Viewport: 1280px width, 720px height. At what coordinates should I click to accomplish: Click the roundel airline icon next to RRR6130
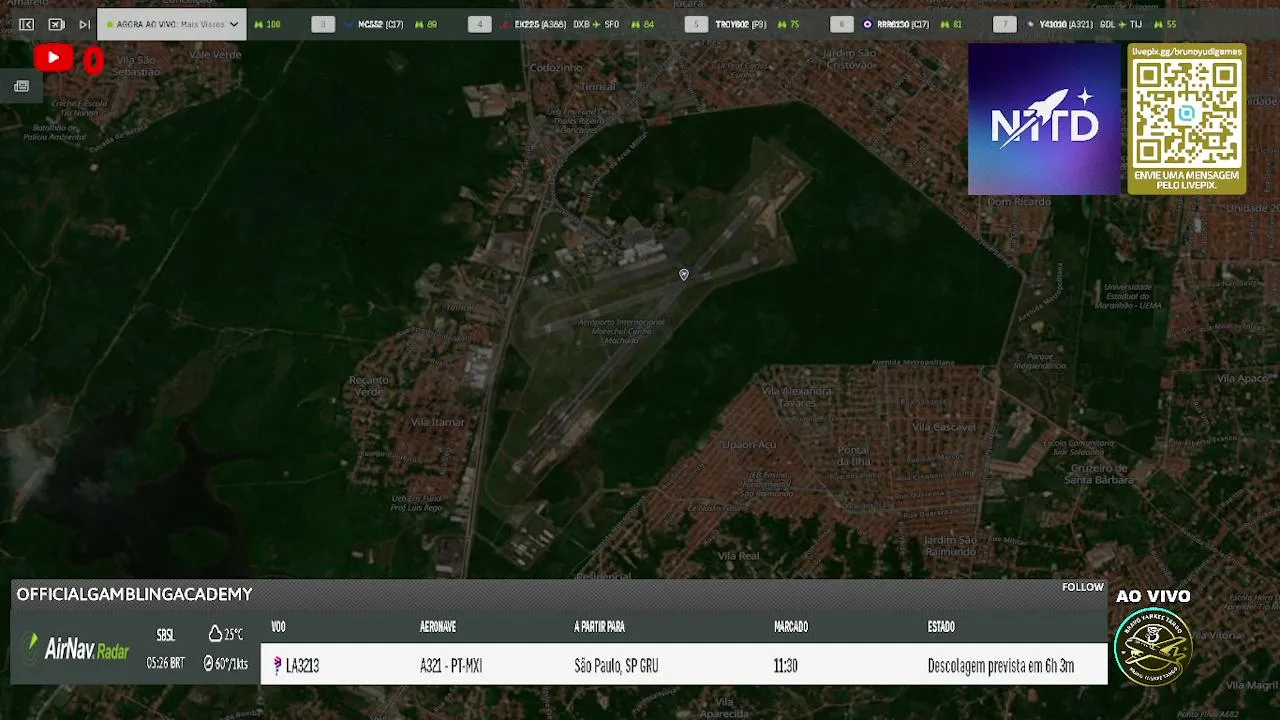[867, 24]
